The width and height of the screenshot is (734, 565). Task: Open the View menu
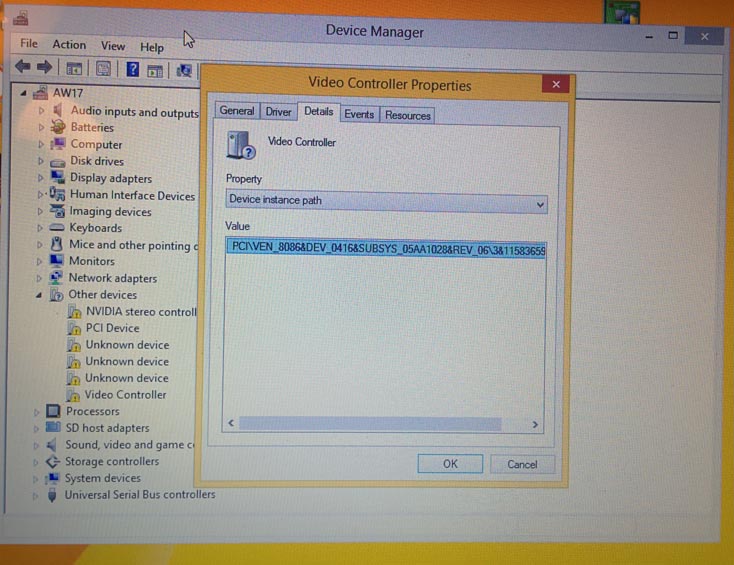113,46
